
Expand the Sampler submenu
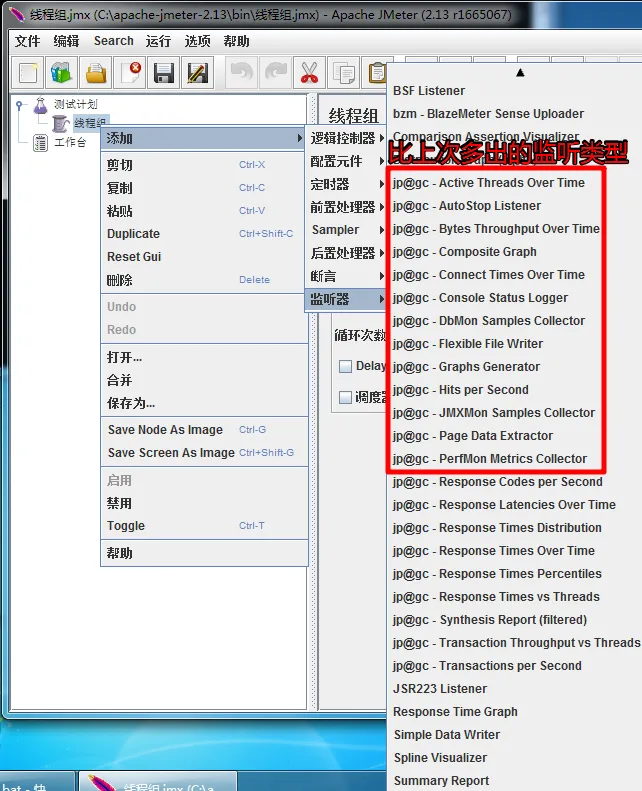tap(347, 230)
